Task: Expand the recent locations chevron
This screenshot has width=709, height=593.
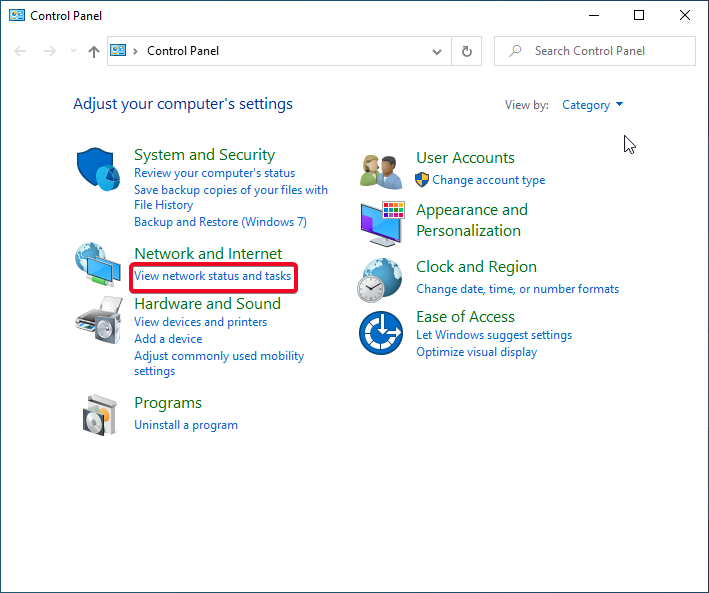Action: [72, 52]
